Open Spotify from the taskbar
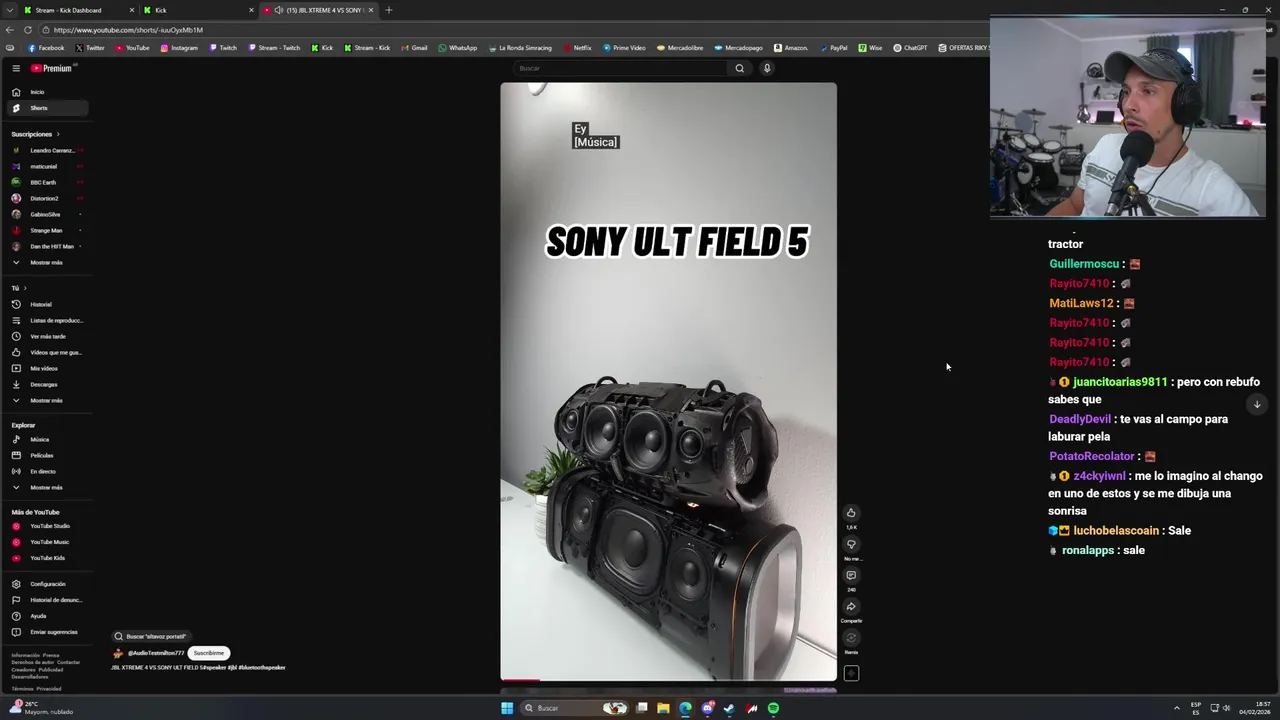1280x720 pixels. pyautogui.click(x=773, y=708)
